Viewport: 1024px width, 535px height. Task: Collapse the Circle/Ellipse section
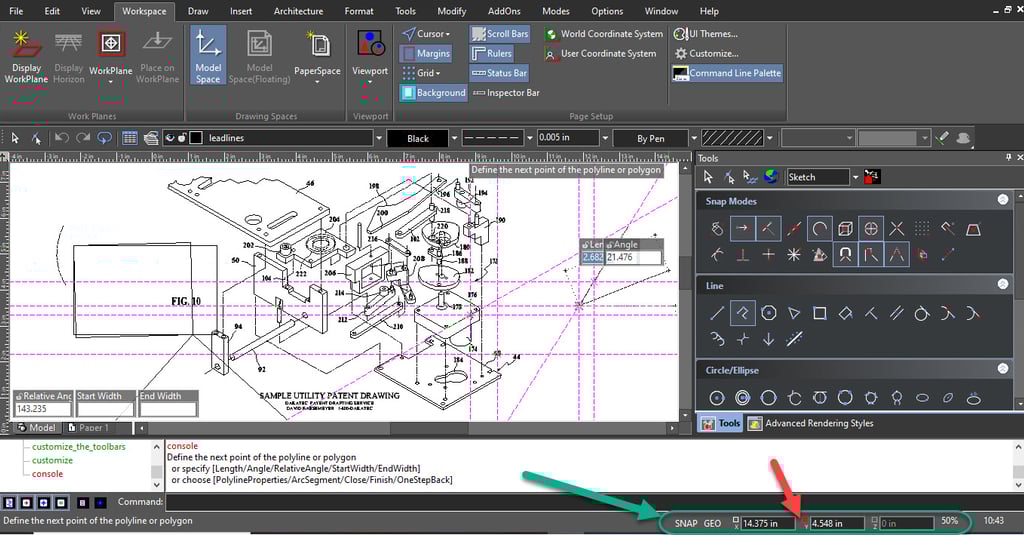pos(1003,368)
